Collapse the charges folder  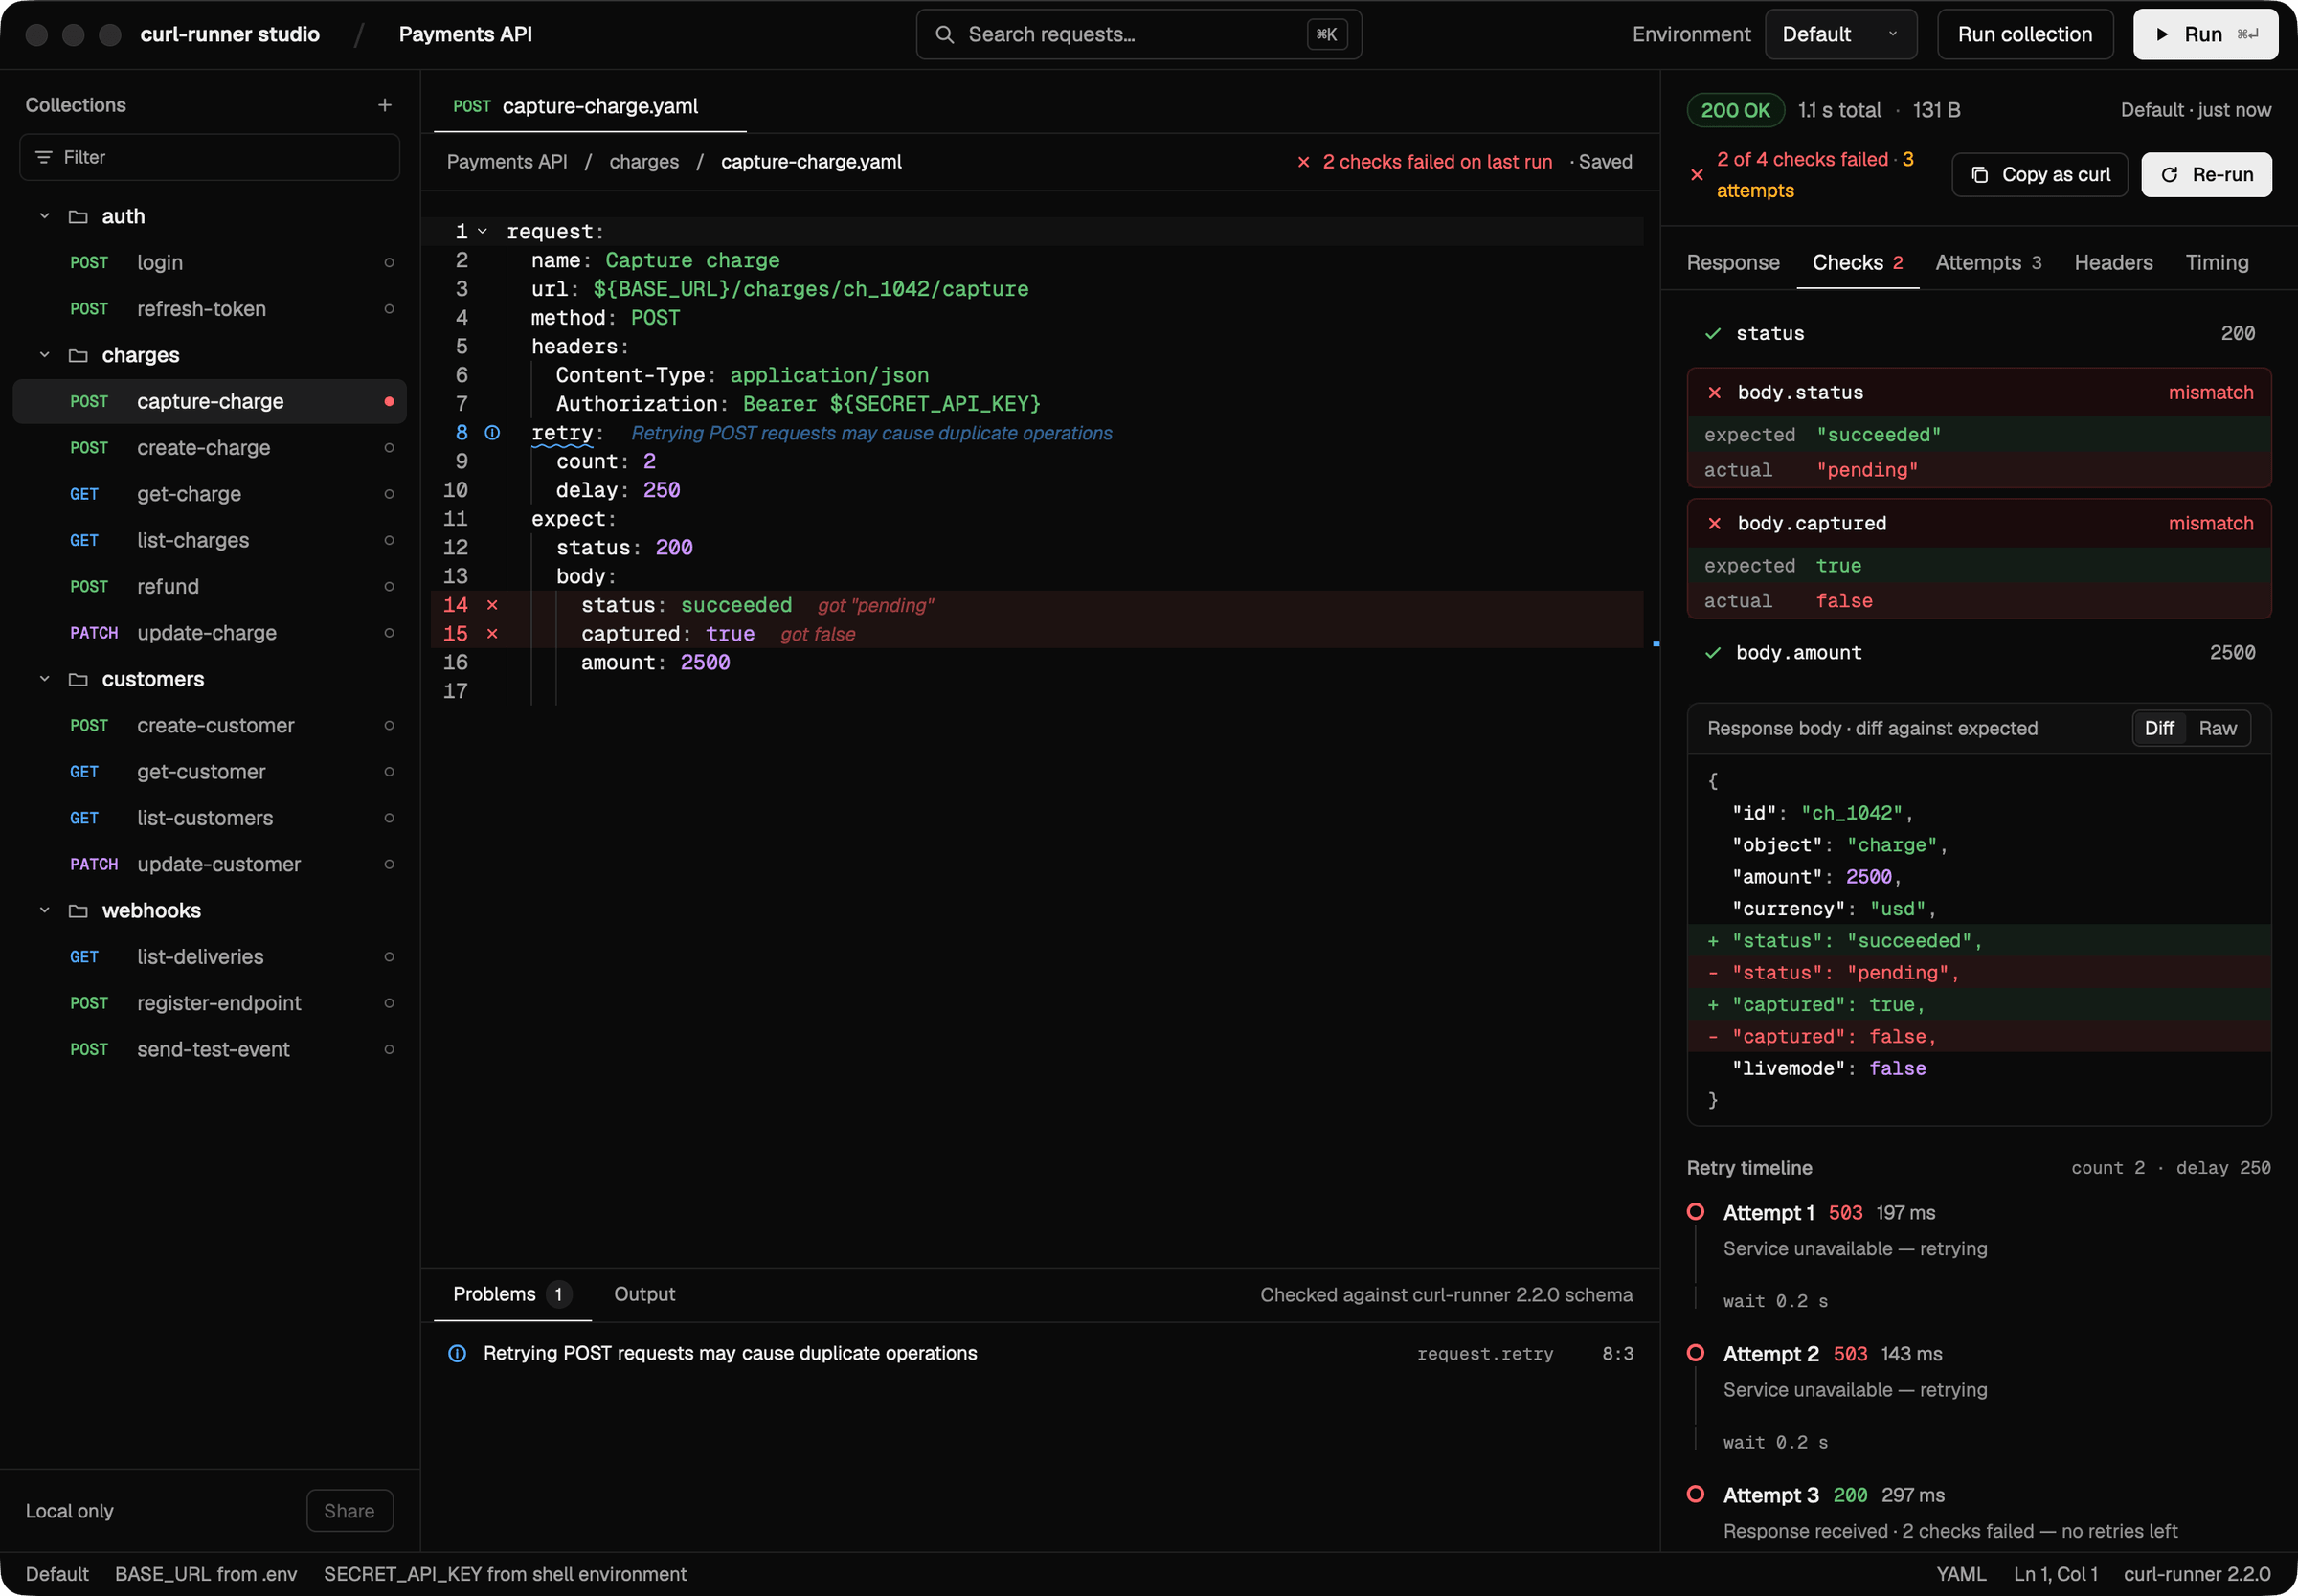[x=44, y=355]
